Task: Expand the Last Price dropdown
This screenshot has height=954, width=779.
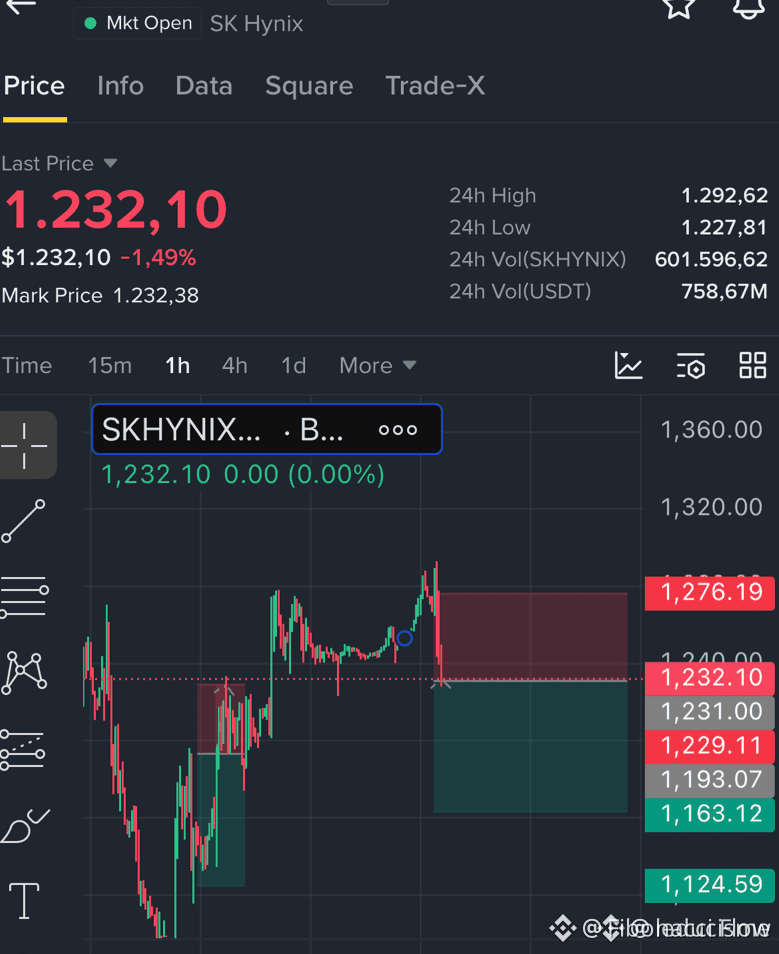Action: click(x=59, y=164)
